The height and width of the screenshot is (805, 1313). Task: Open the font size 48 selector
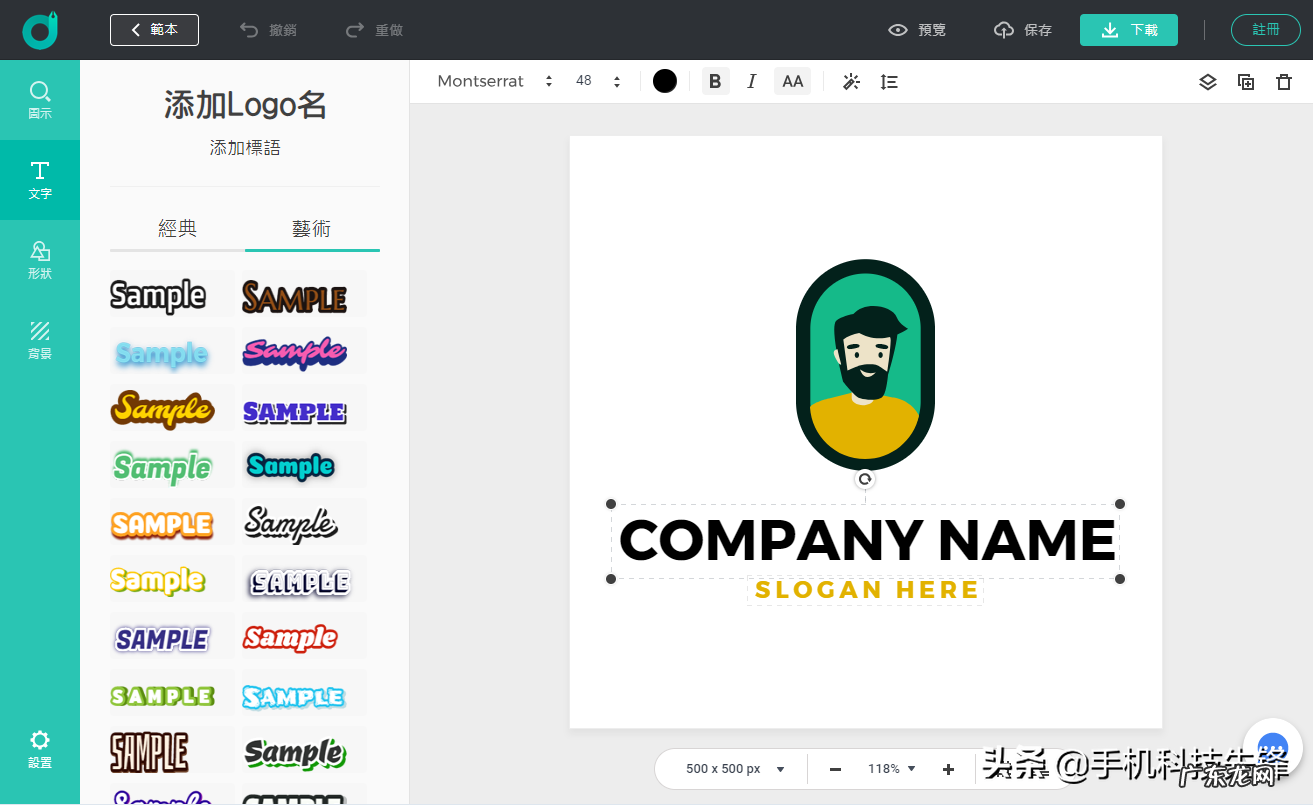(598, 82)
